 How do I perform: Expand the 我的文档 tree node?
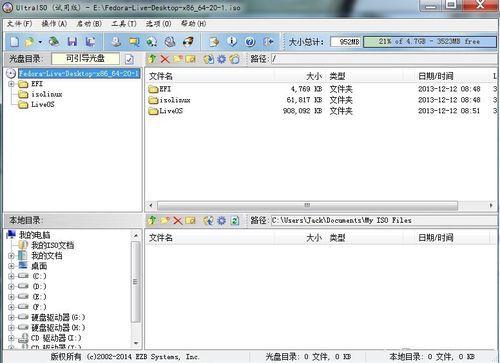11,256
